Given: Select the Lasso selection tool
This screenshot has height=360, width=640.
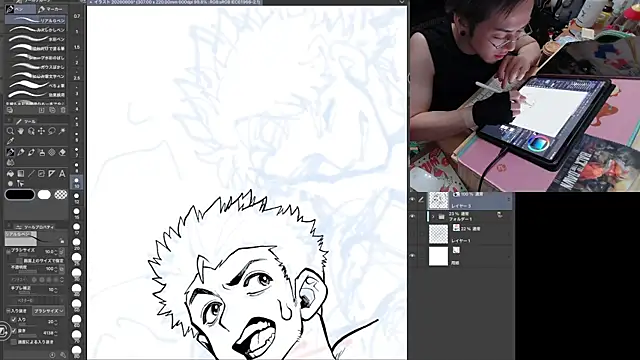Looking at the screenshot, I should 52,131.
